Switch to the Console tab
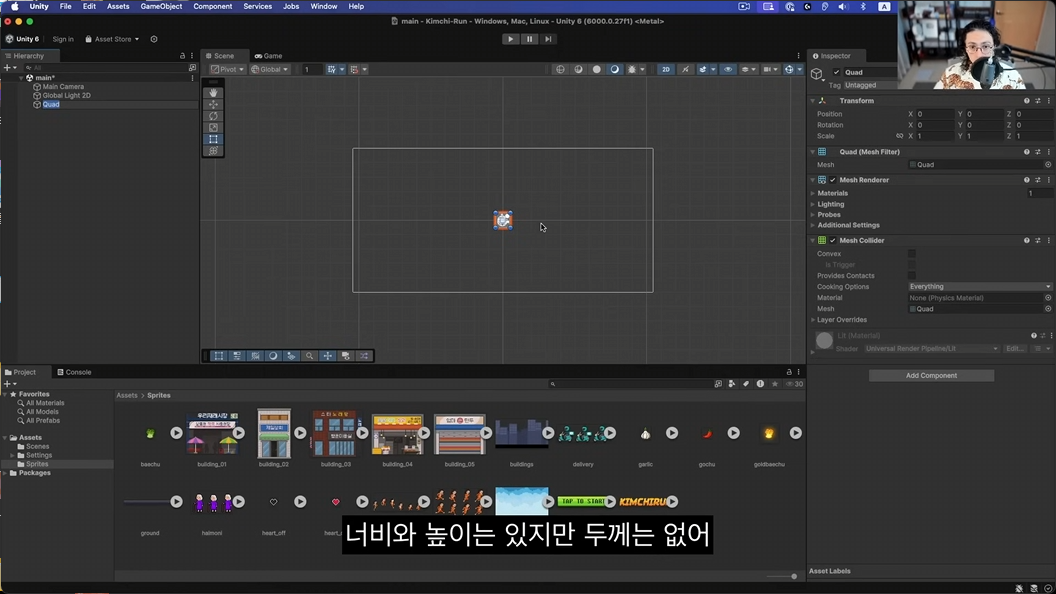Screen dimensions: 1056x594 pos(74,372)
